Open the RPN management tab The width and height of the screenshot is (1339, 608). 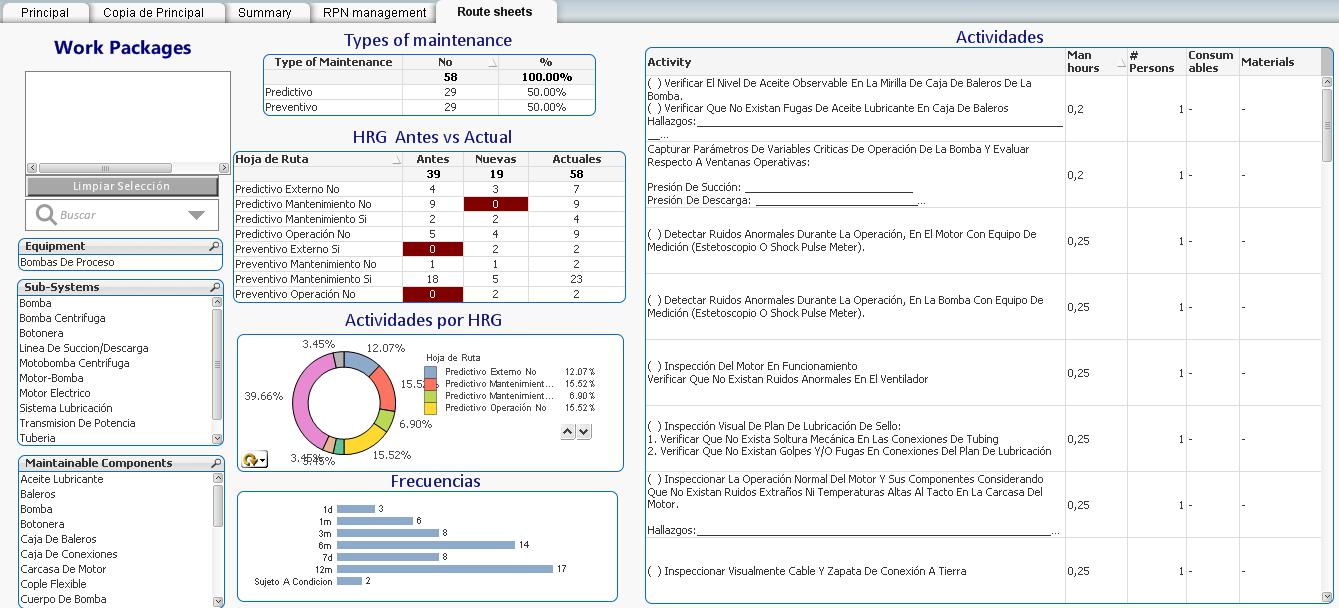click(374, 13)
